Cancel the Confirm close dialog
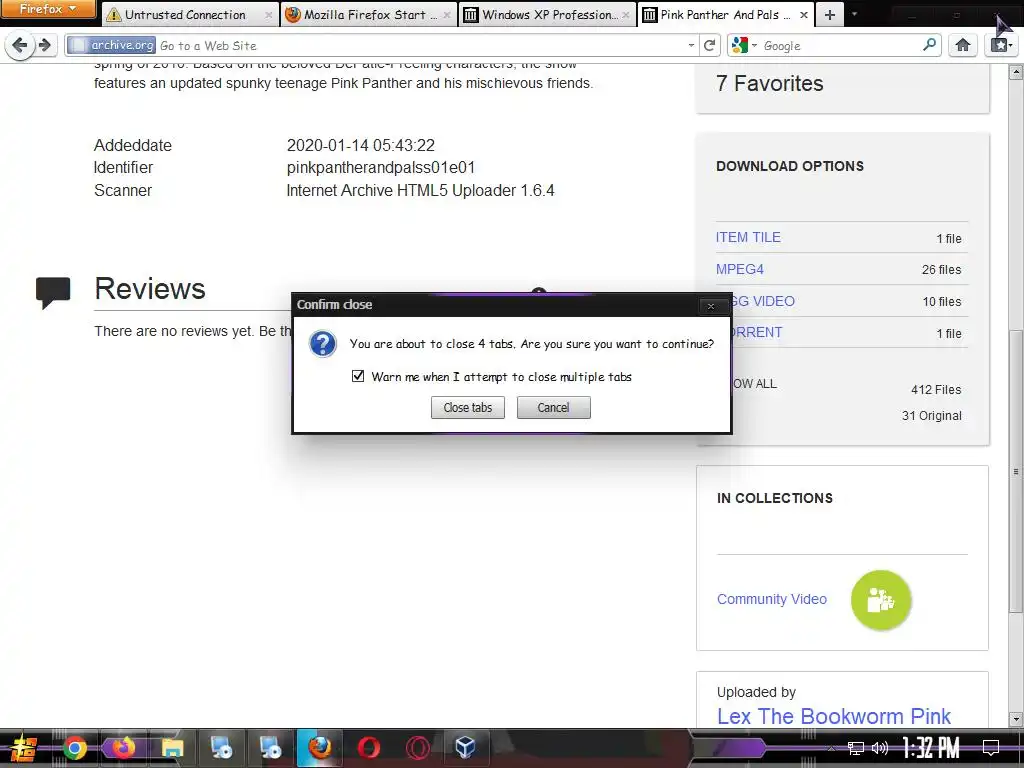This screenshot has height=768, width=1024. pos(554,408)
